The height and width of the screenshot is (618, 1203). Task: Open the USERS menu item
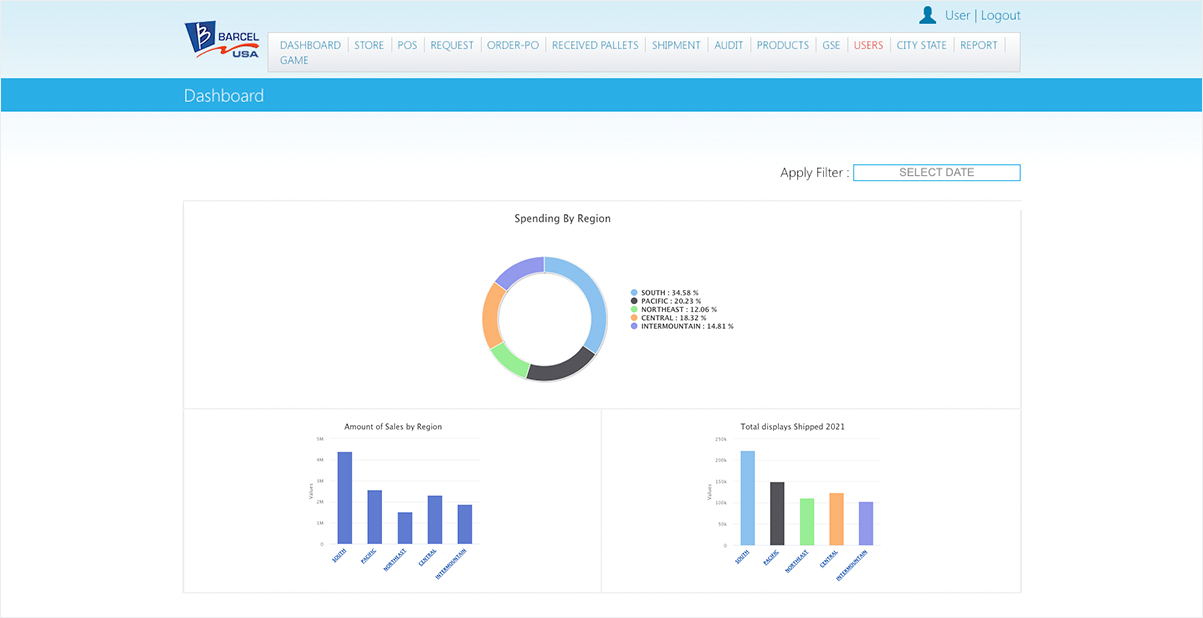coord(868,45)
